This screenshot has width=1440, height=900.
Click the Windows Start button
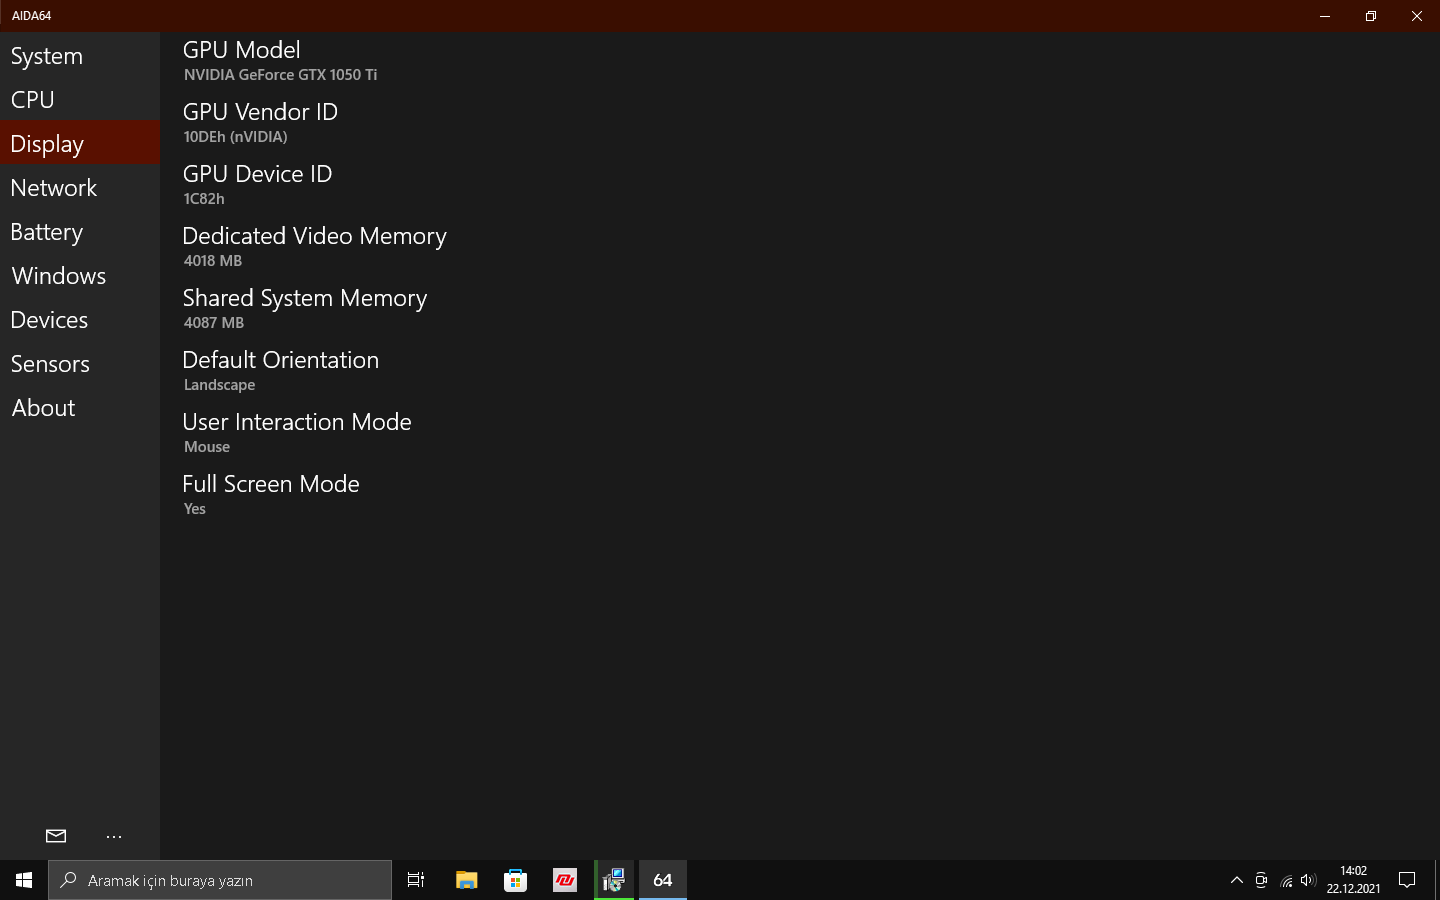click(x=24, y=880)
